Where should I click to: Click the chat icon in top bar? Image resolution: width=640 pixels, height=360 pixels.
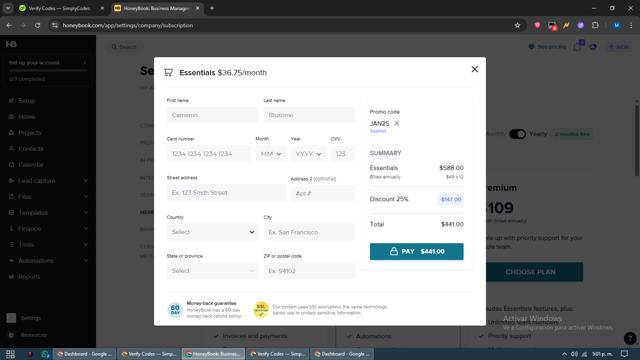click(x=593, y=47)
